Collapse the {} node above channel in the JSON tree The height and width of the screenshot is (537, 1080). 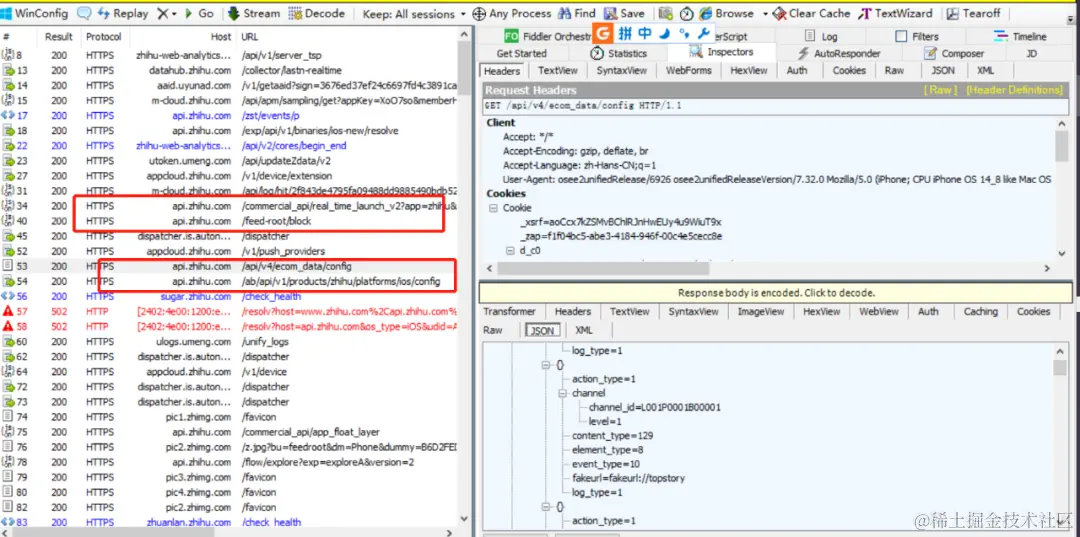[546, 365]
